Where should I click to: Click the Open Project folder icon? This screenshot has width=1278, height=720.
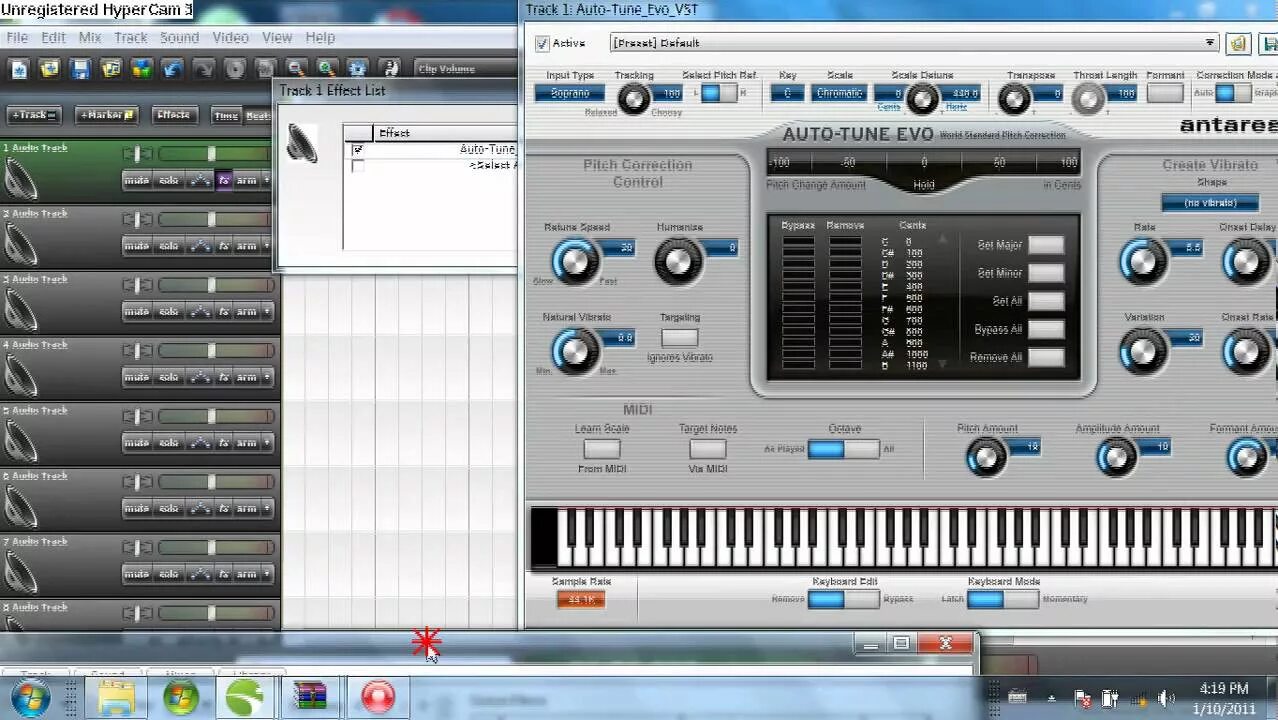pos(49,69)
